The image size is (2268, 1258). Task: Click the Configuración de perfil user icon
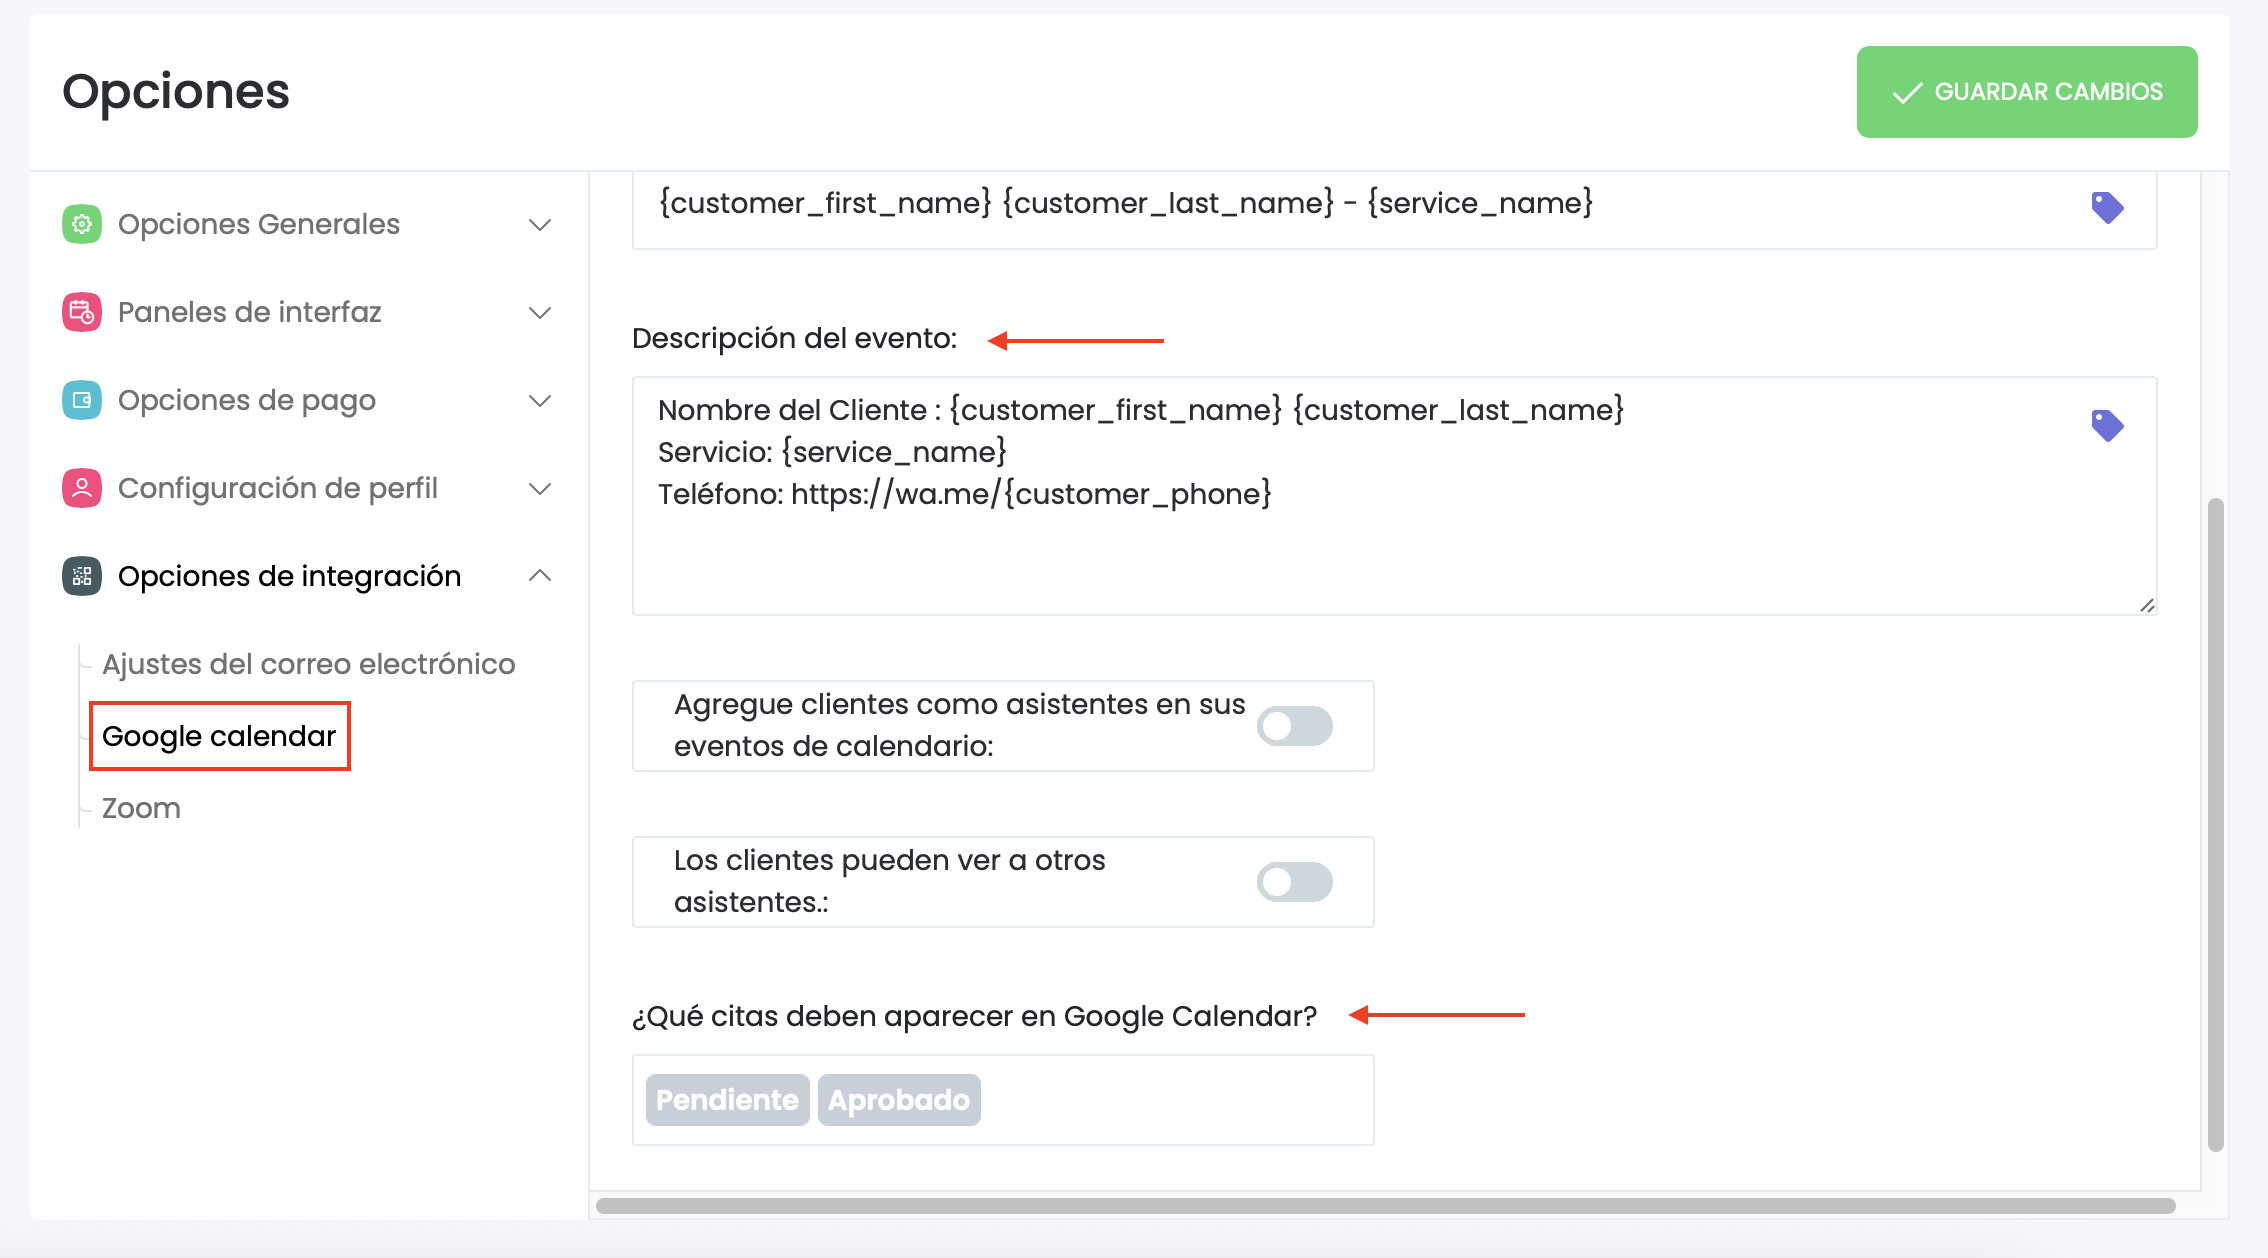click(82, 488)
